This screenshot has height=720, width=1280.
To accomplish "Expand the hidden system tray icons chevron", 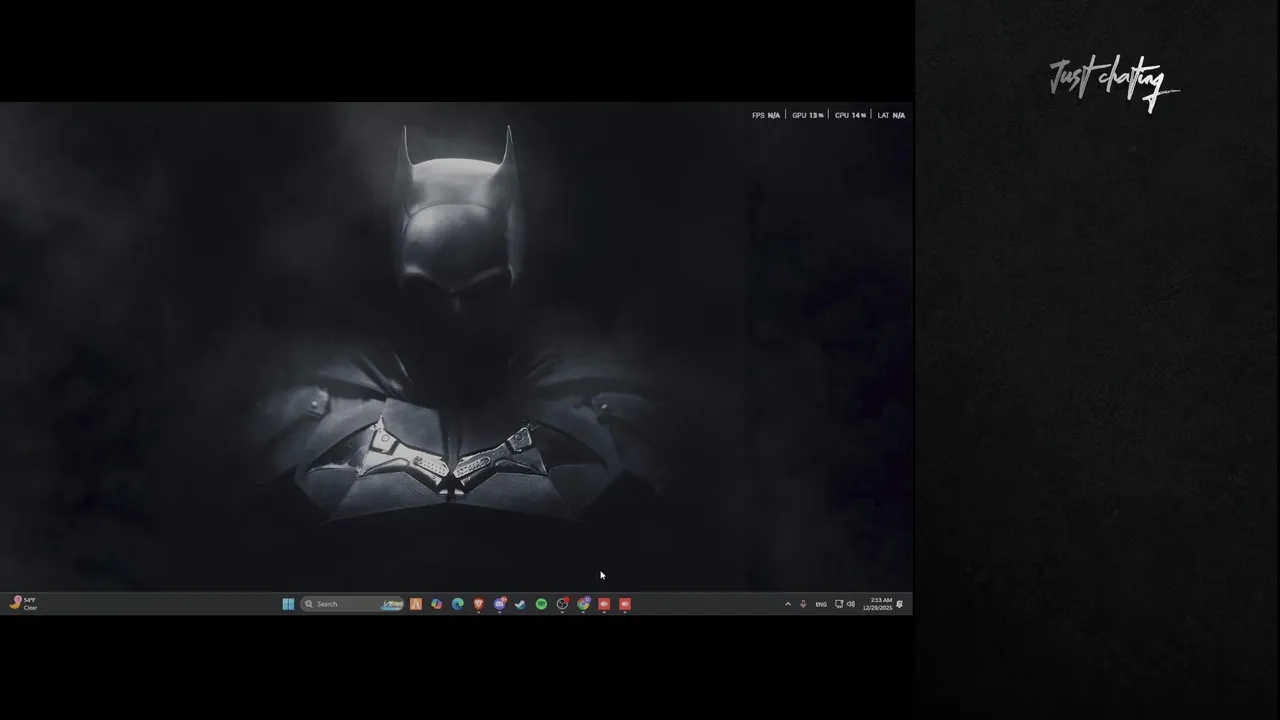I will 788,604.
